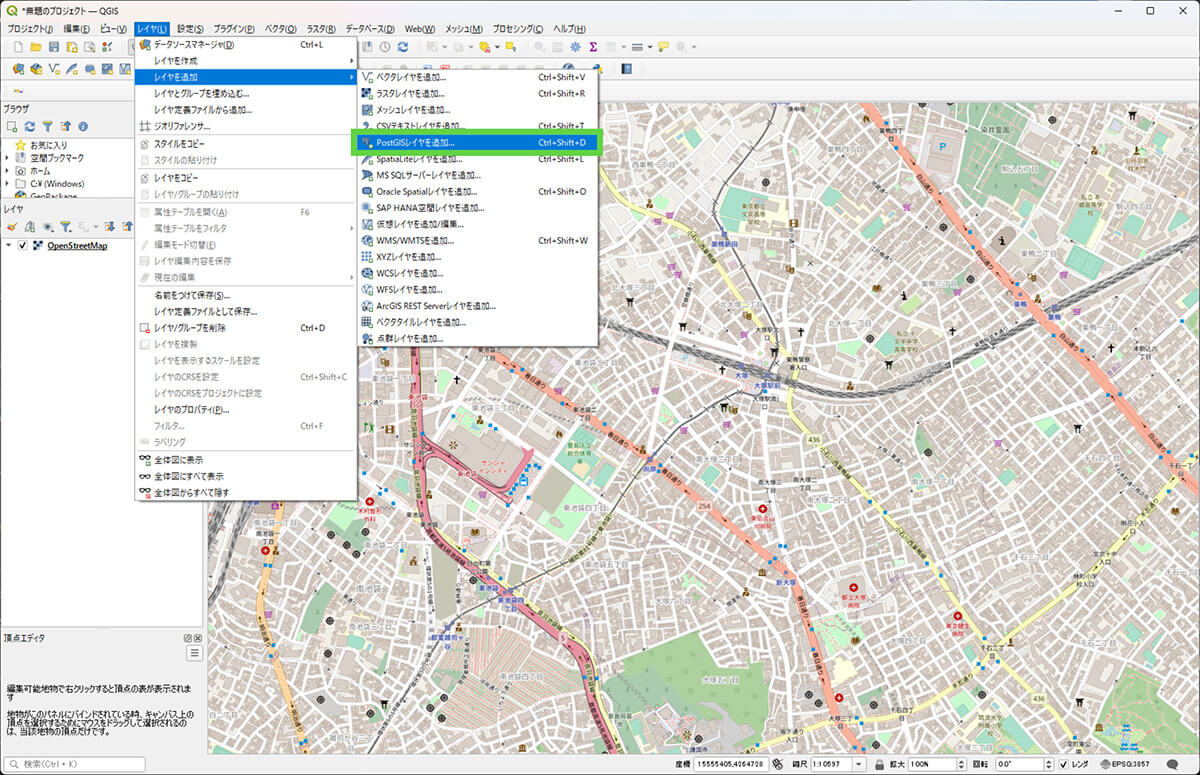Open the ヘルプ menu

pyautogui.click(x=569, y=29)
